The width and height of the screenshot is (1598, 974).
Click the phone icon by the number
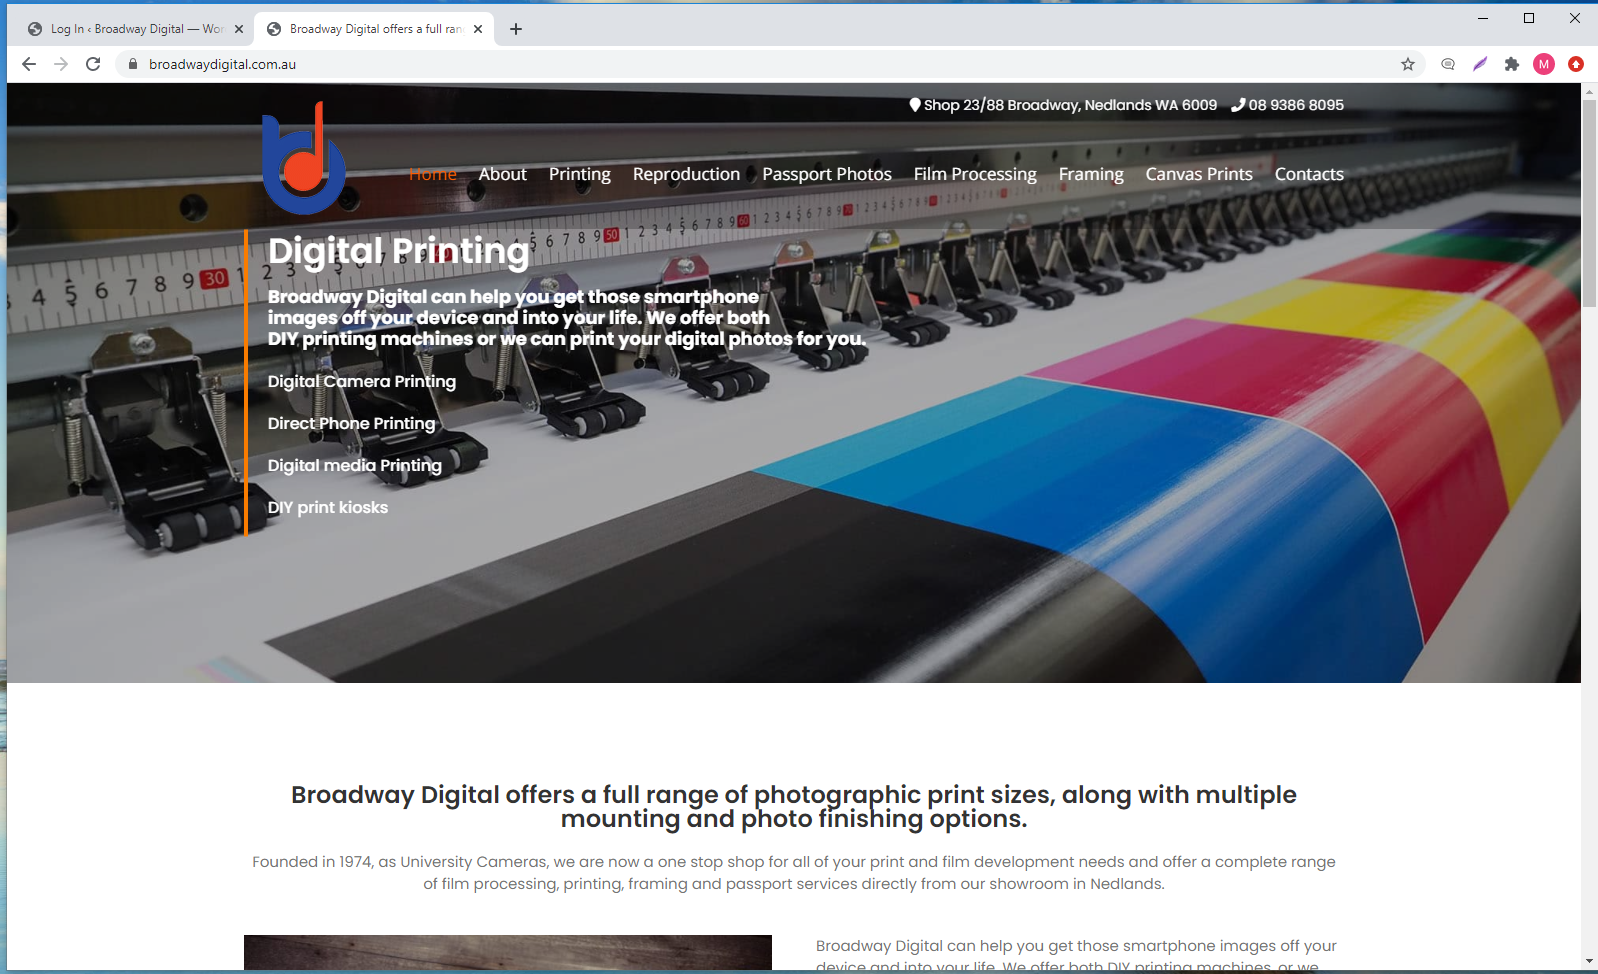pyautogui.click(x=1238, y=105)
